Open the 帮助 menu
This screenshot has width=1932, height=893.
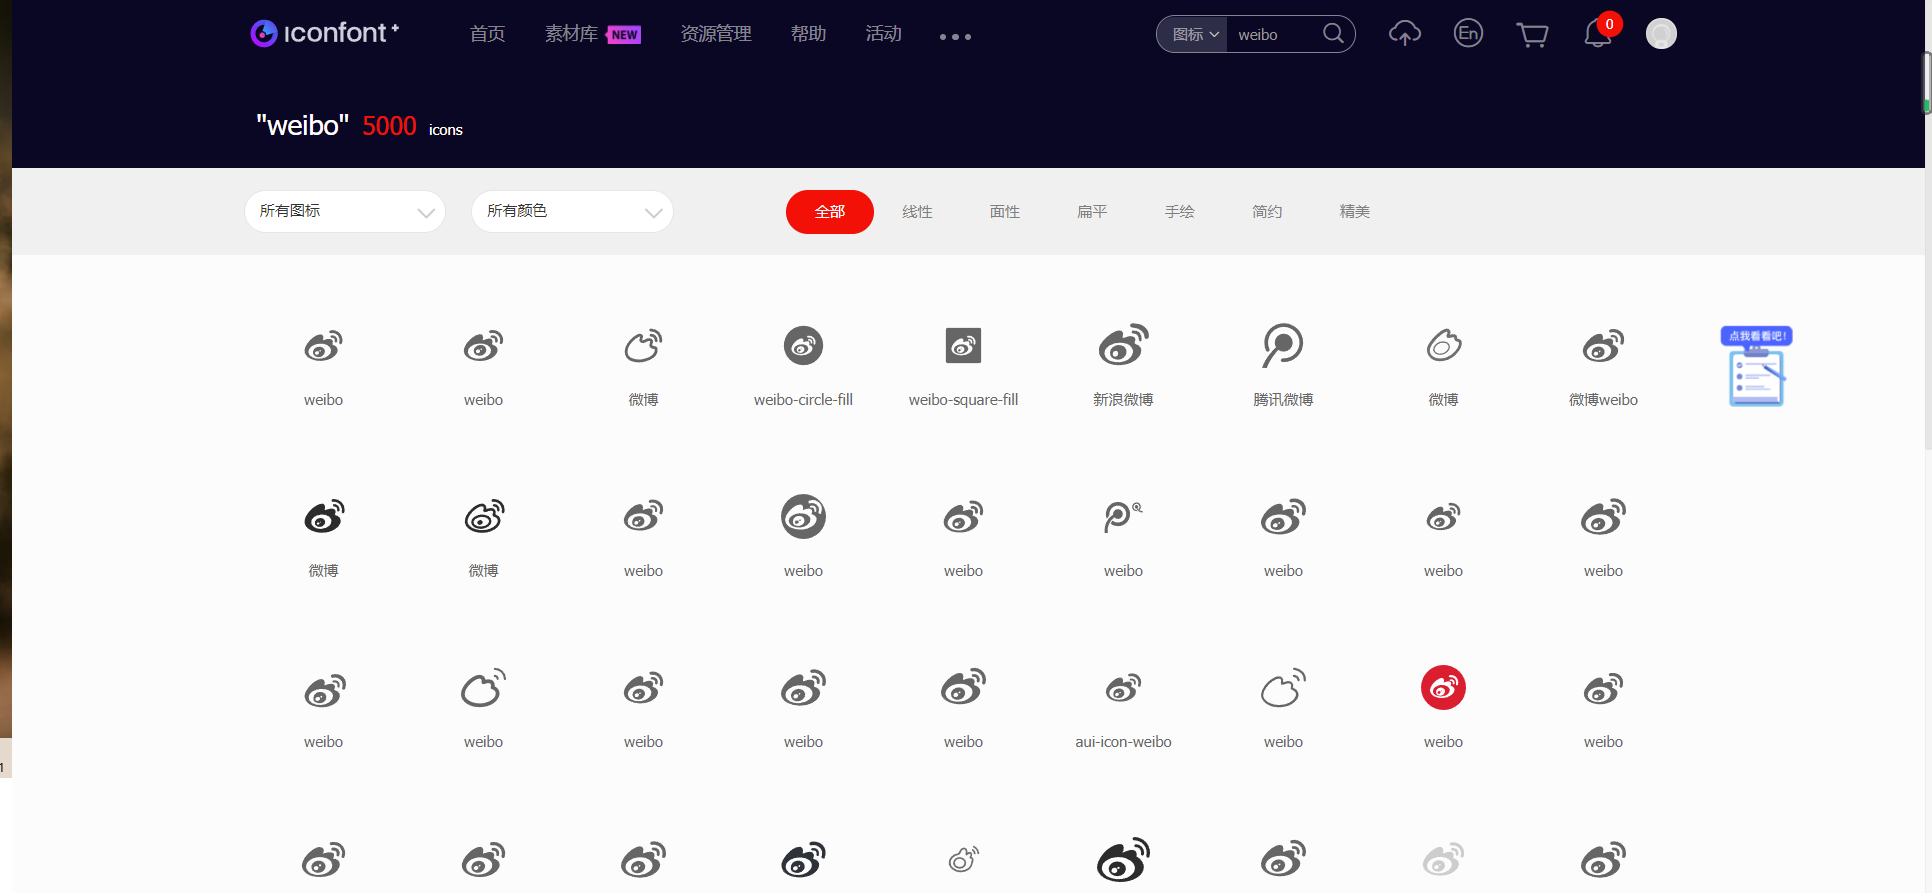point(808,34)
